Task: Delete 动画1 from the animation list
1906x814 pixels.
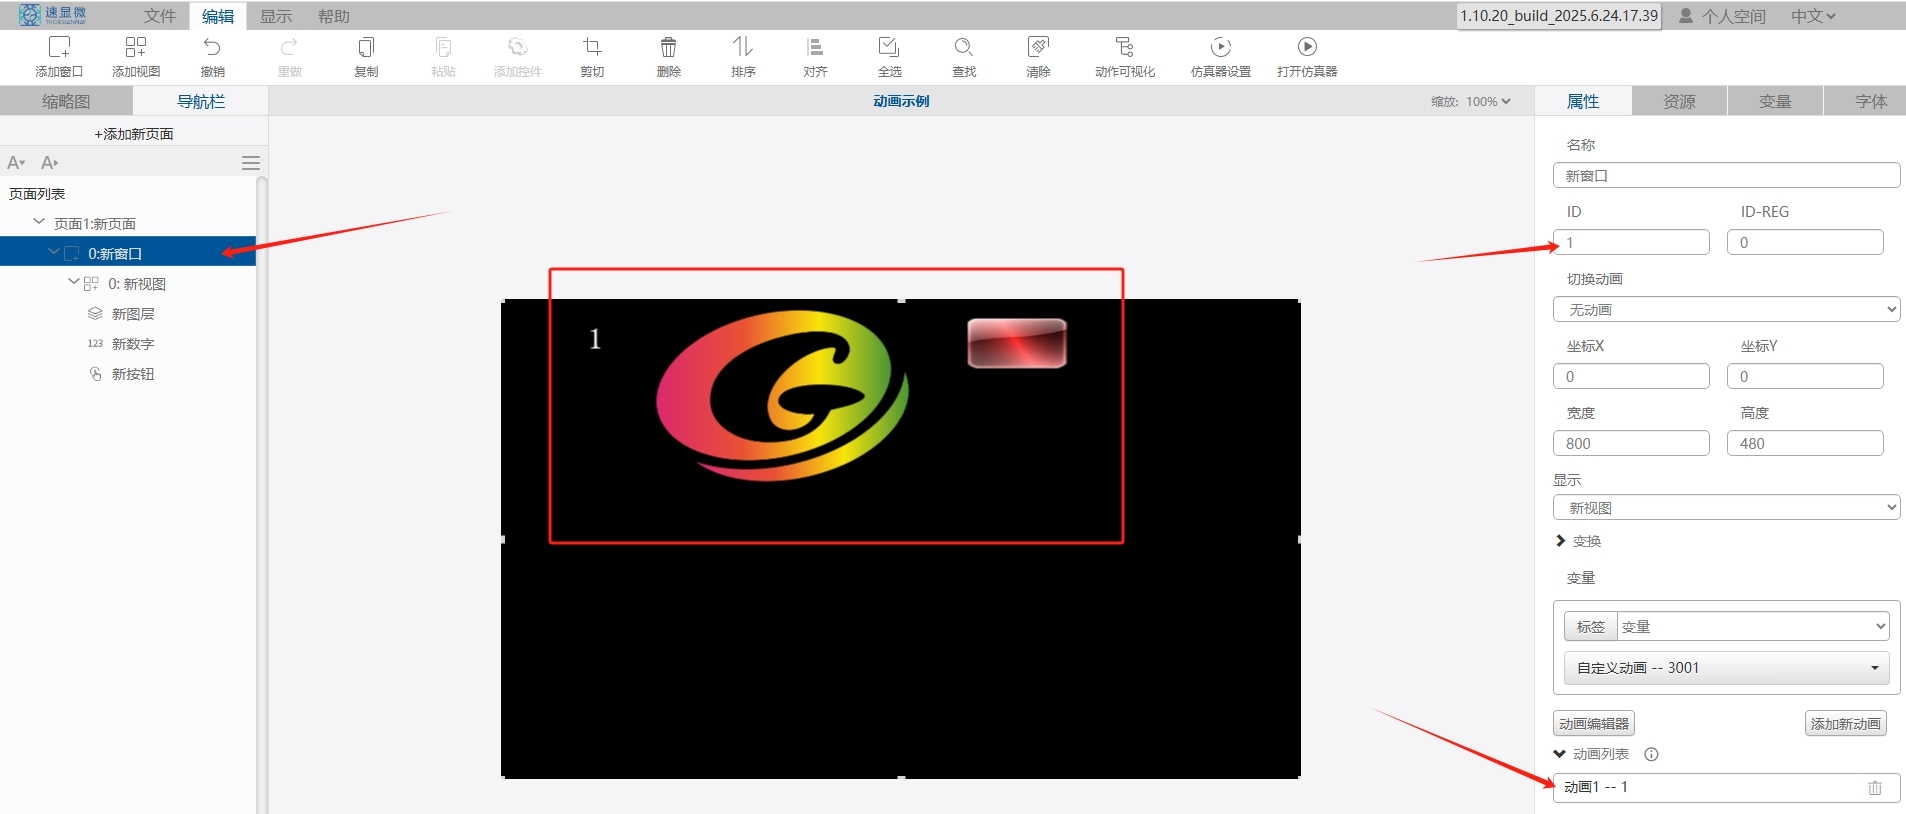Action: click(1874, 788)
